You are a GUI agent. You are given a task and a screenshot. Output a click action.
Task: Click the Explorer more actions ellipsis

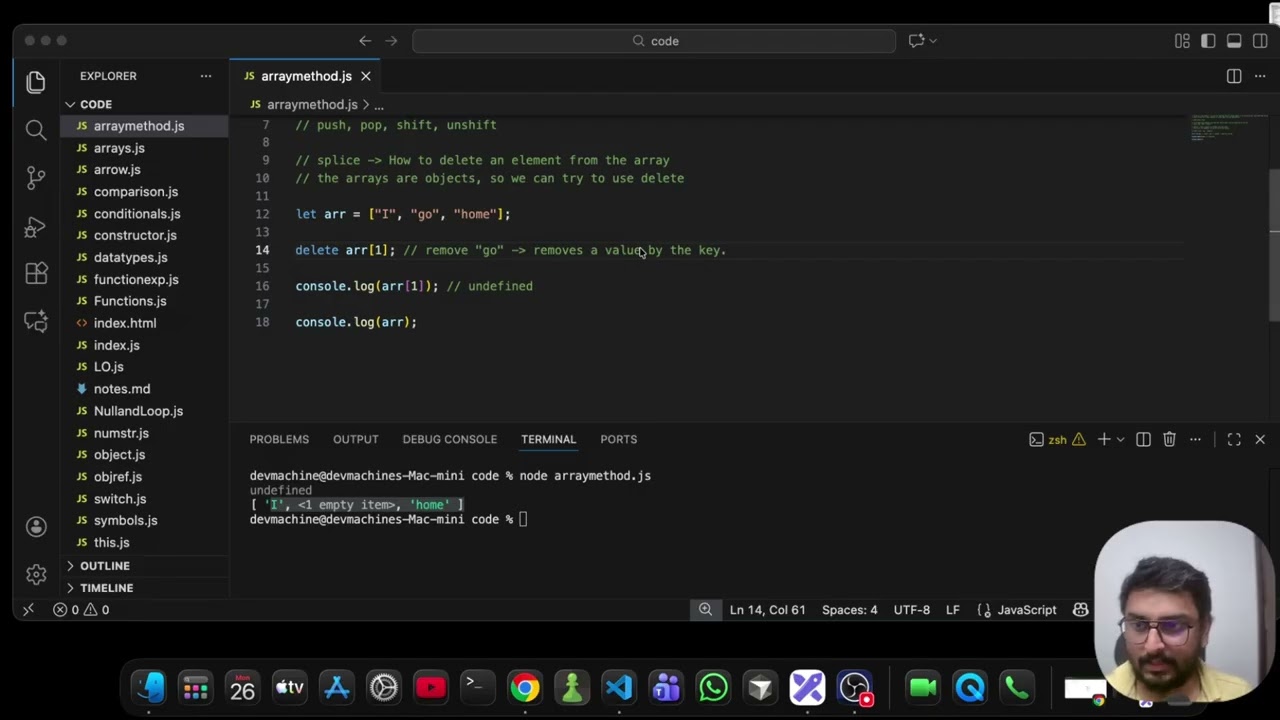coord(206,76)
